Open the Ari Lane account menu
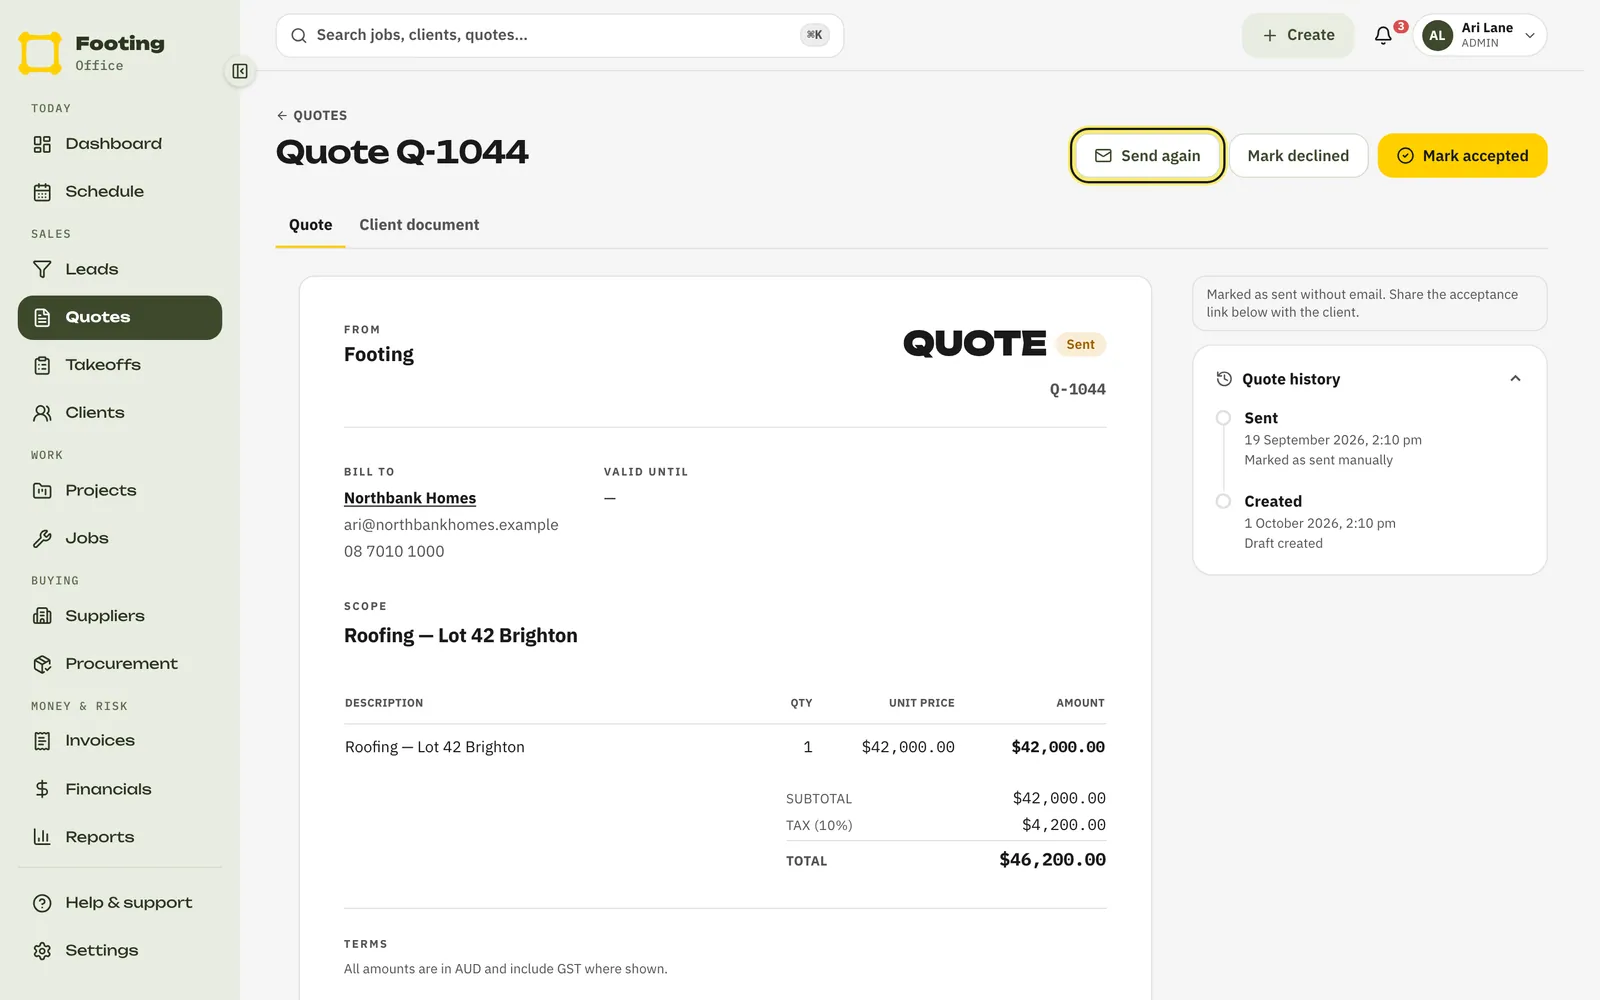This screenshot has height=1000, width=1600. [1479, 35]
